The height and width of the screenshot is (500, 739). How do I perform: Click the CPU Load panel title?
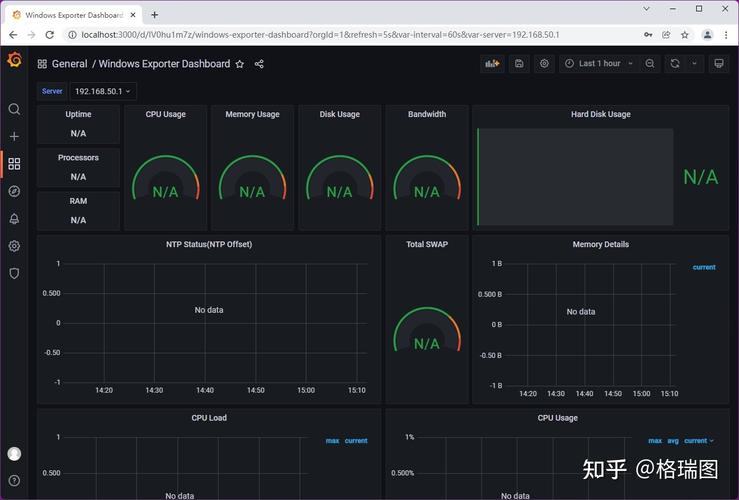tap(209, 418)
